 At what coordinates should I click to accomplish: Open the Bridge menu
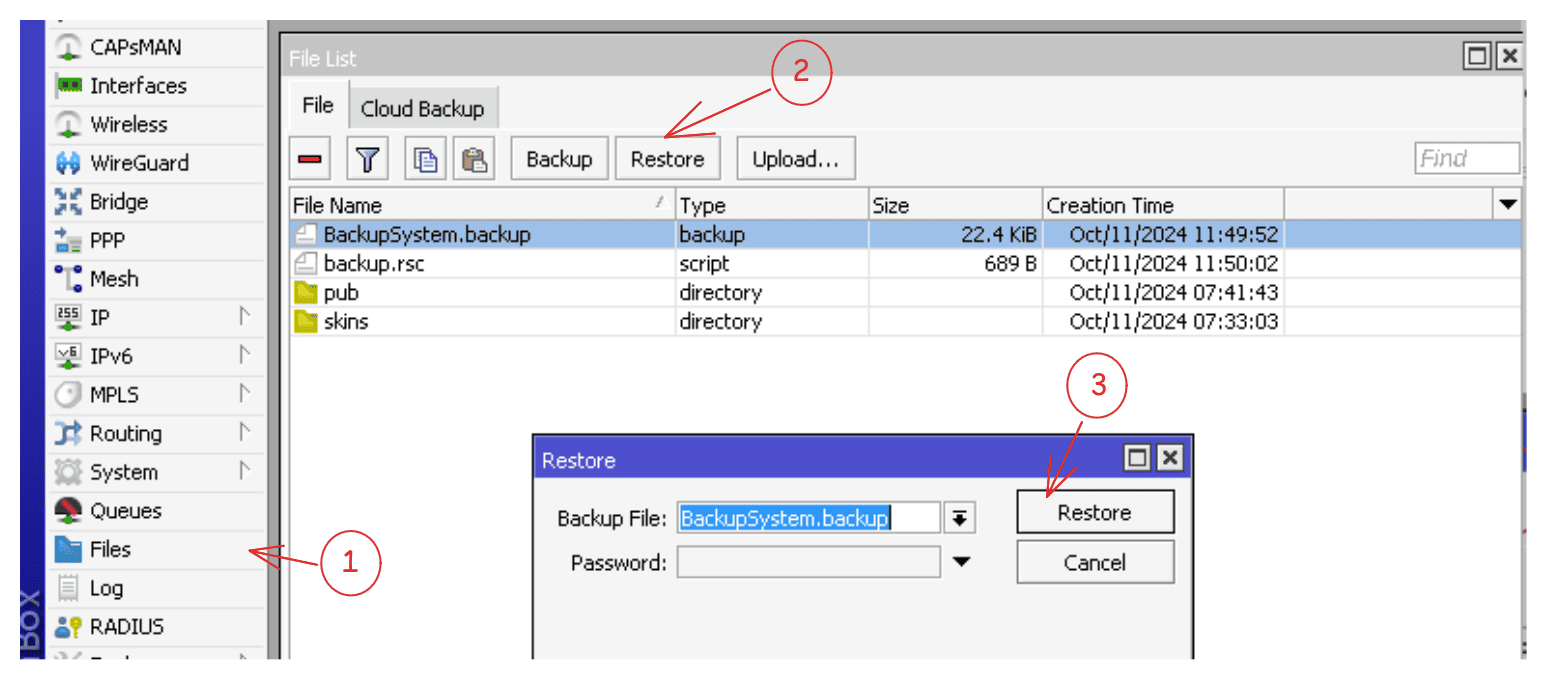[118, 202]
